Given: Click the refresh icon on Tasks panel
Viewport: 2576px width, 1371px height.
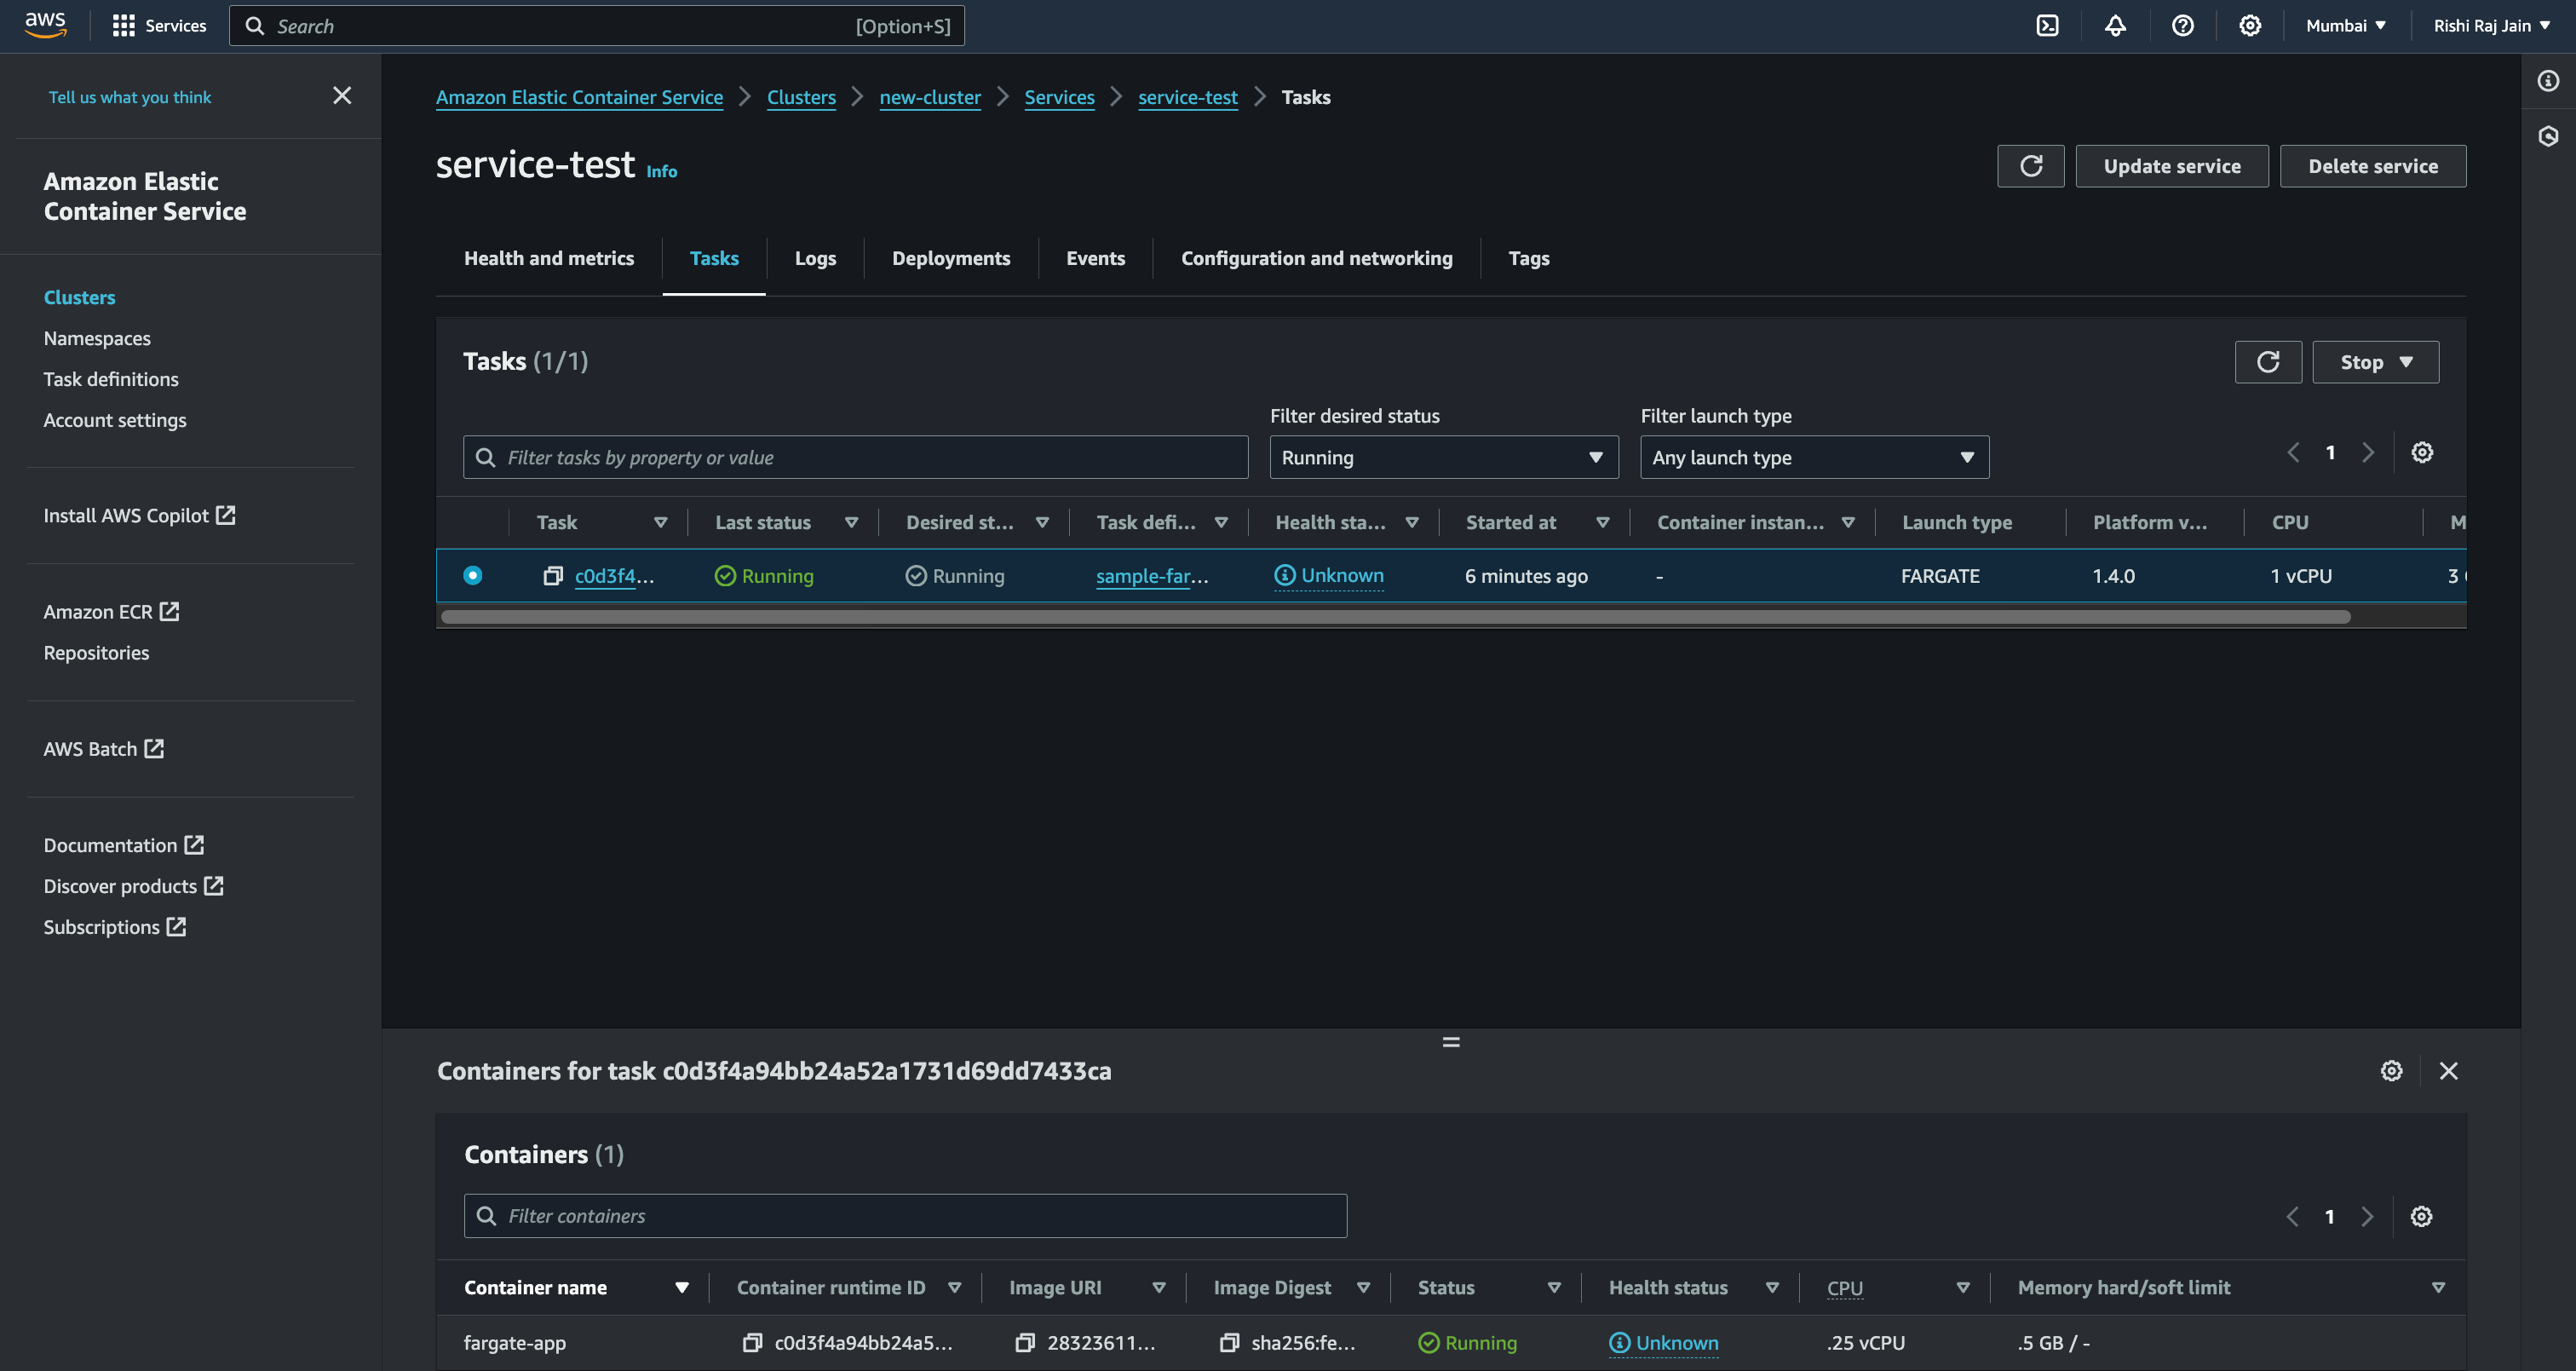Looking at the screenshot, I should 2268,361.
